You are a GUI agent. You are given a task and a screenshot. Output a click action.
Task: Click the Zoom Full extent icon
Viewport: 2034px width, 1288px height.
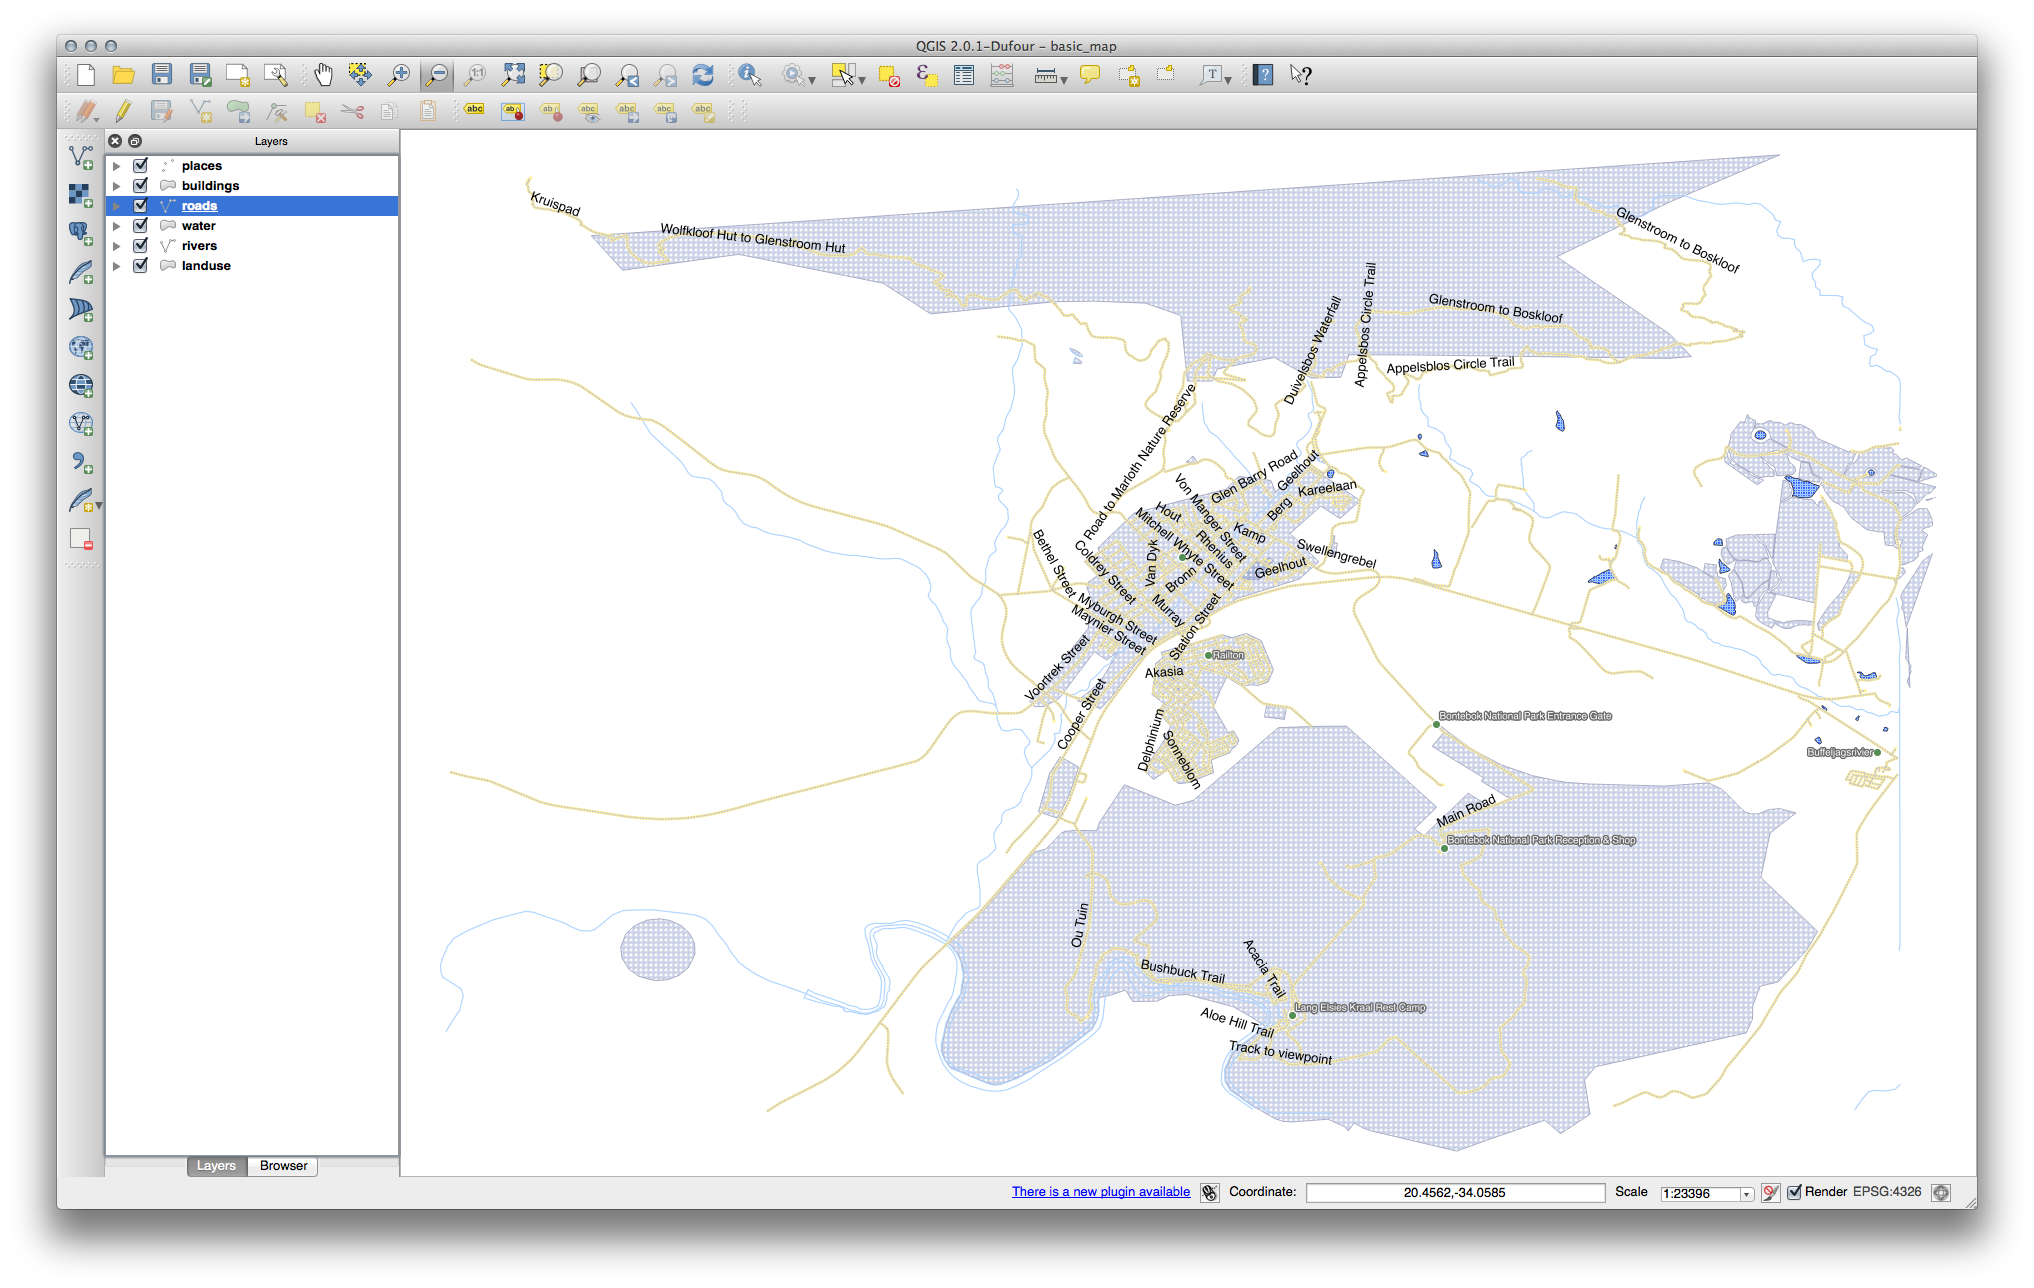tap(513, 75)
